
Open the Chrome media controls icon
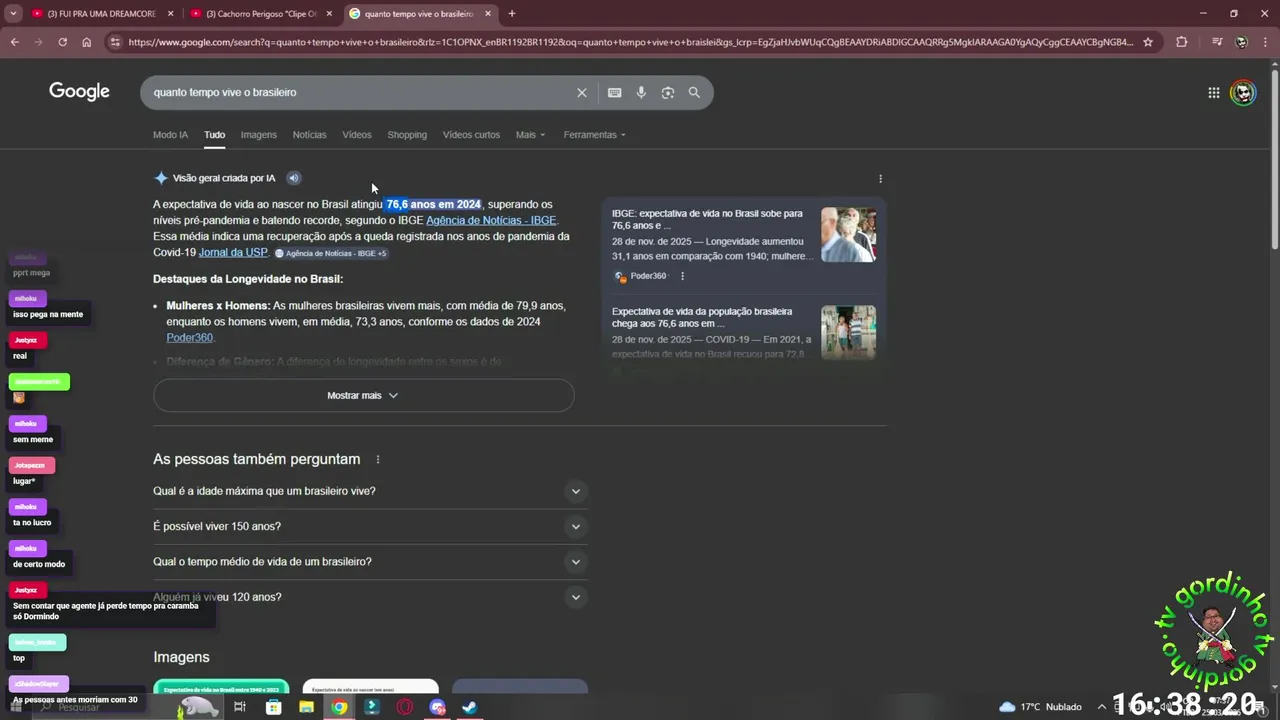click(x=1217, y=42)
